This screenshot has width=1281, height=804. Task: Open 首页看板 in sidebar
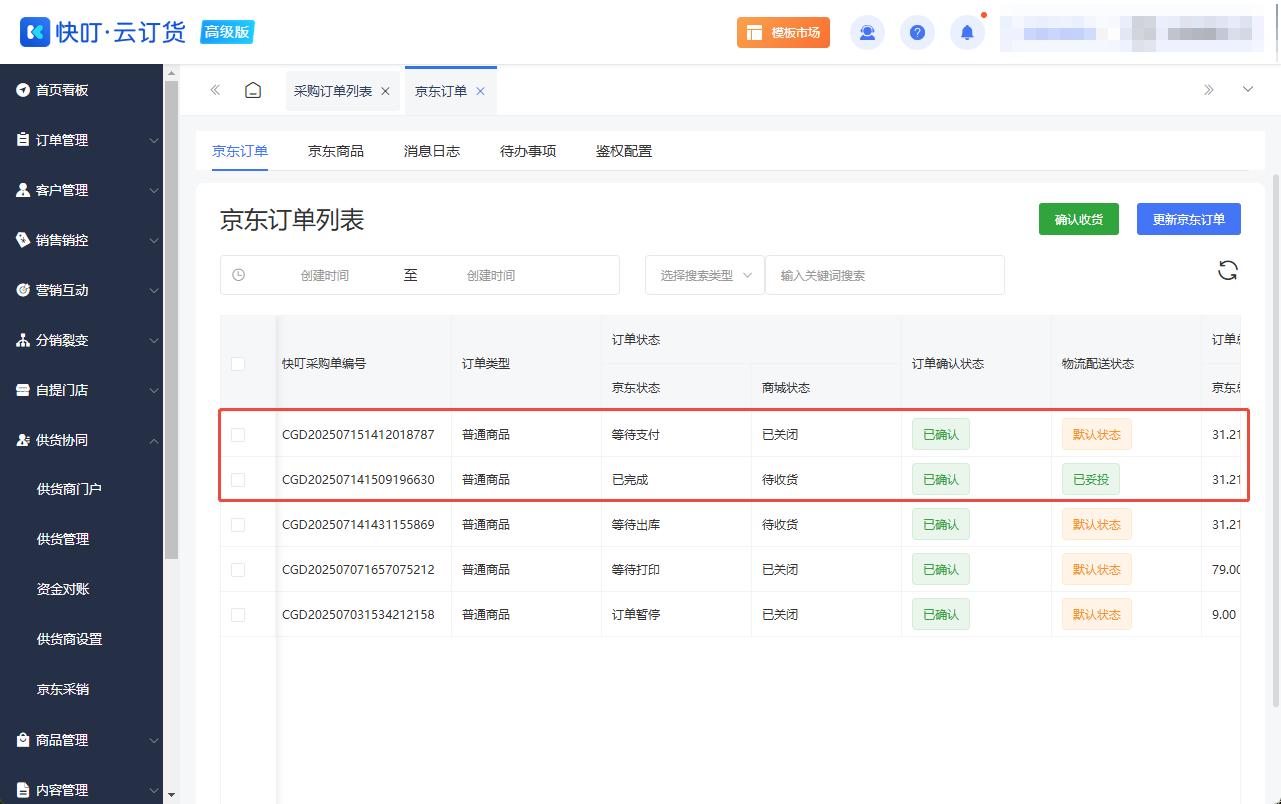pyautogui.click(x=62, y=90)
